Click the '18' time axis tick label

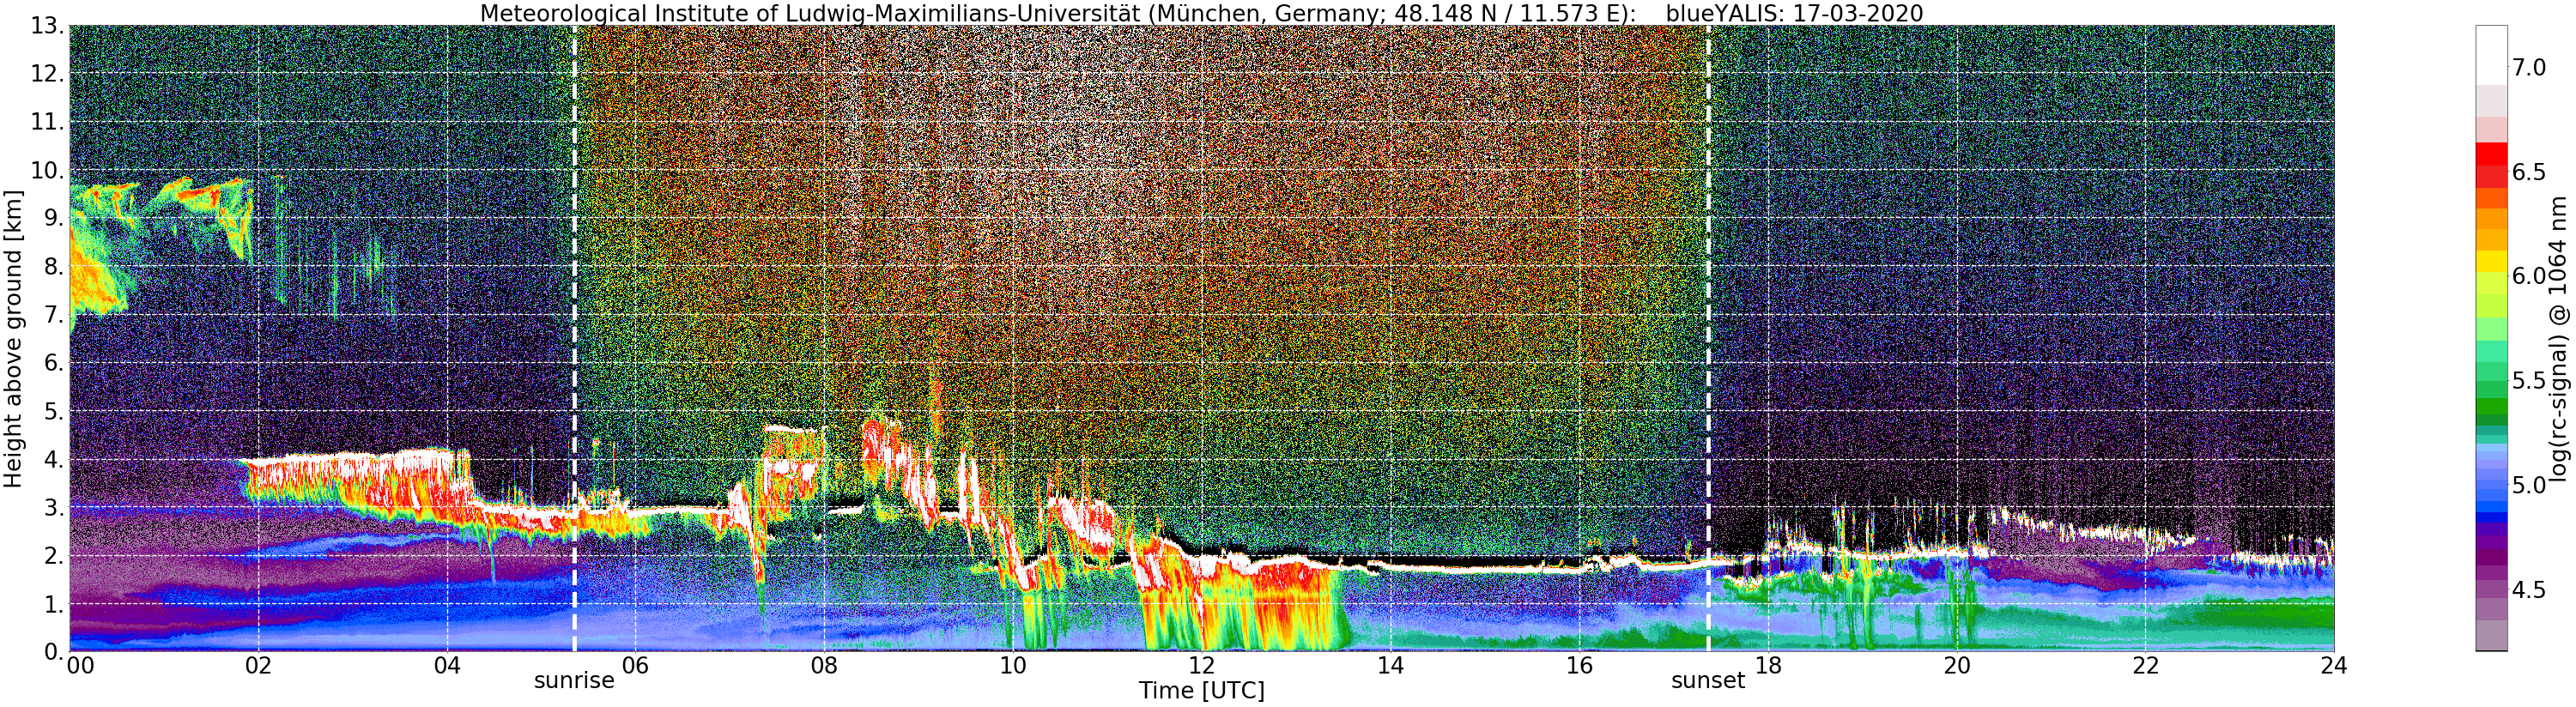pos(1768,666)
